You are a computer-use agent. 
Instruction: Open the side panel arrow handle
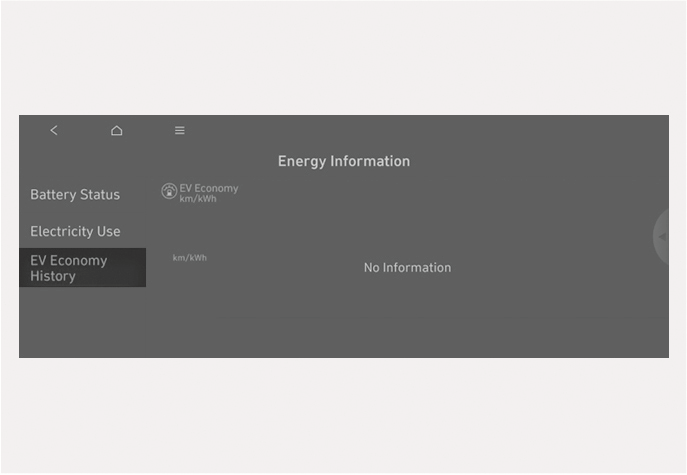(x=661, y=237)
